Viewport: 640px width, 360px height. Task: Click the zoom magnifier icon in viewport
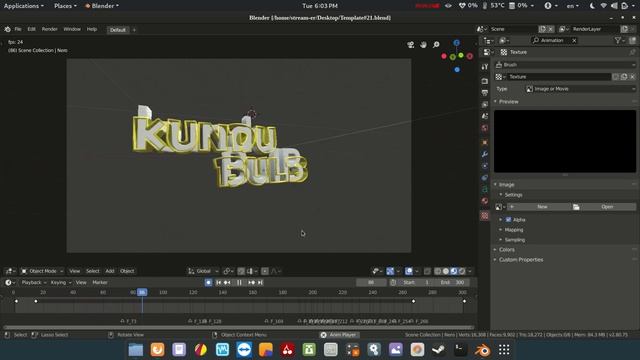pyautogui.click(x=436, y=44)
